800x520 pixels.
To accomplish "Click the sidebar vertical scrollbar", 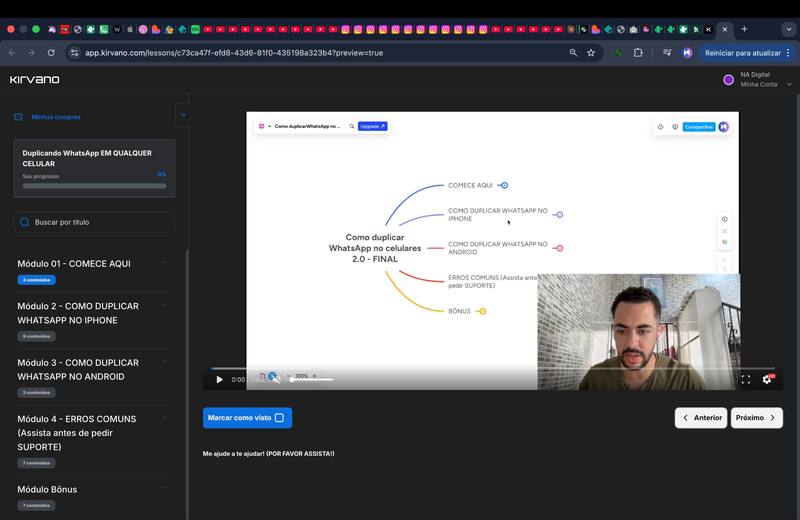I will [x=187, y=383].
